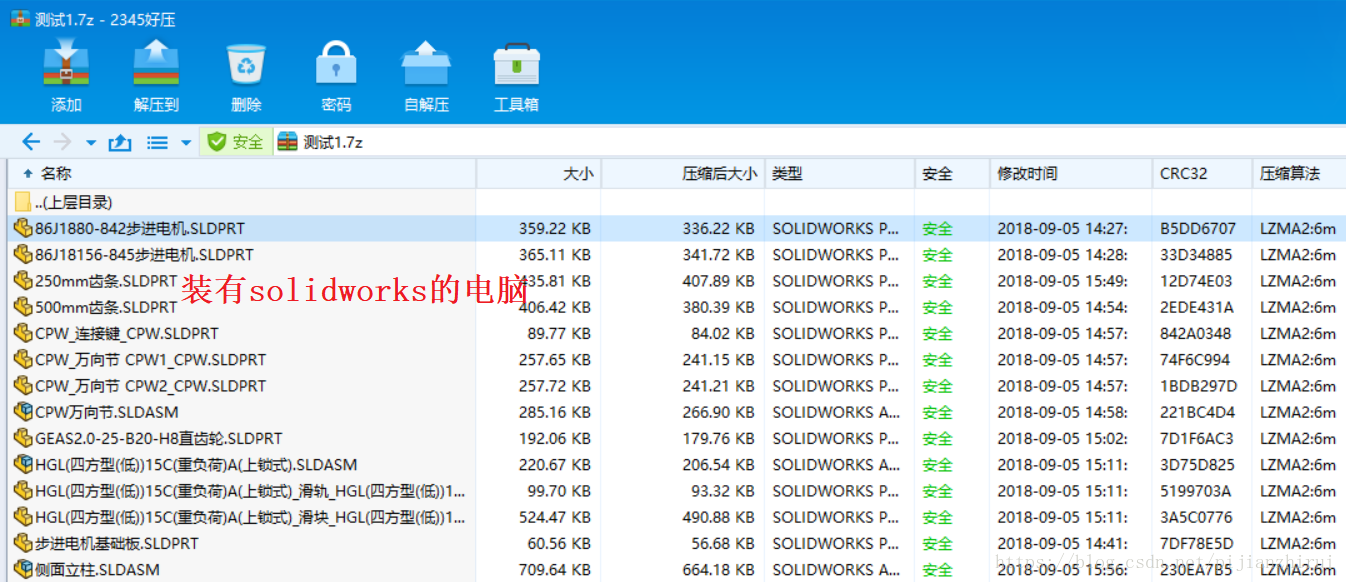Click the 自解压 (Self-extract) icon
The height and width of the screenshot is (582, 1346).
(426, 64)
